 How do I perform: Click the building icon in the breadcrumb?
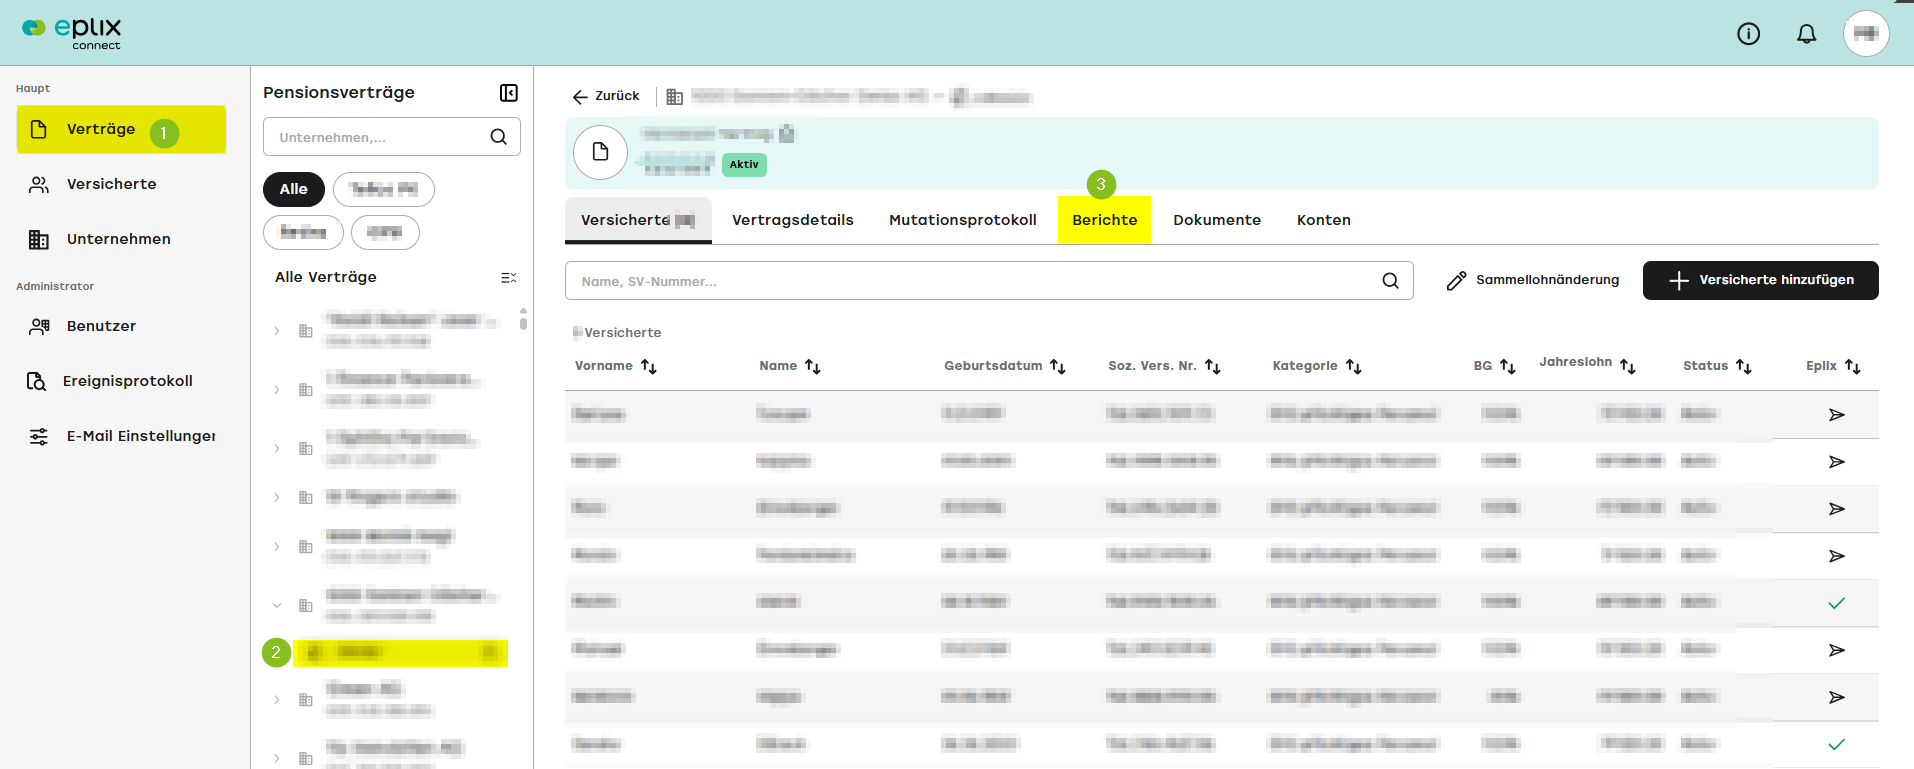click(x=675, y=97)
